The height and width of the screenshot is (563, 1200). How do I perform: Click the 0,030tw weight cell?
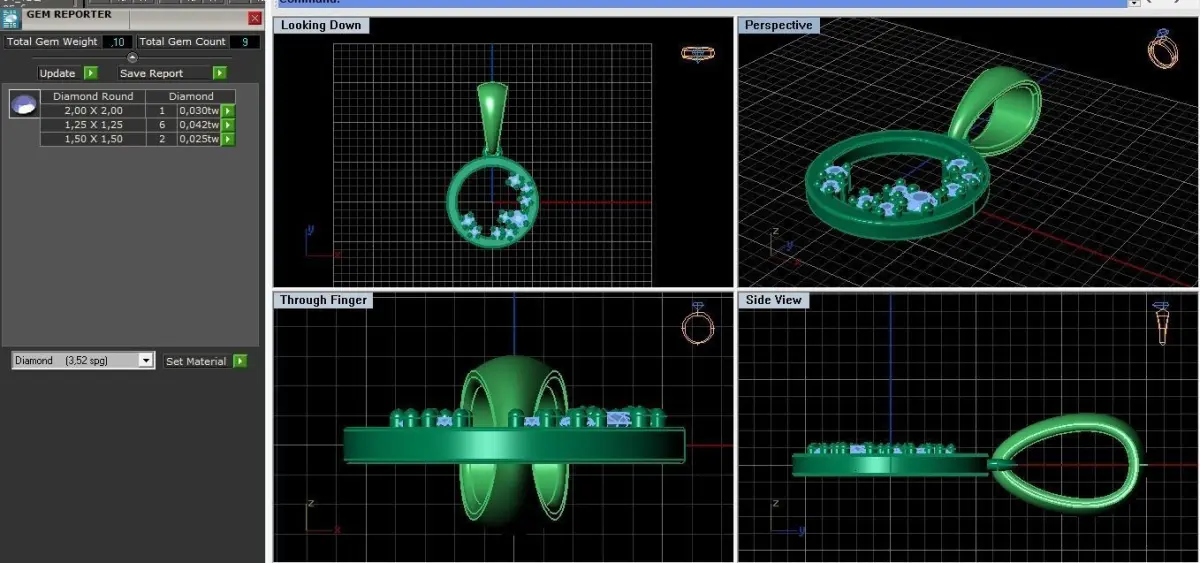[x=198, y=111]
